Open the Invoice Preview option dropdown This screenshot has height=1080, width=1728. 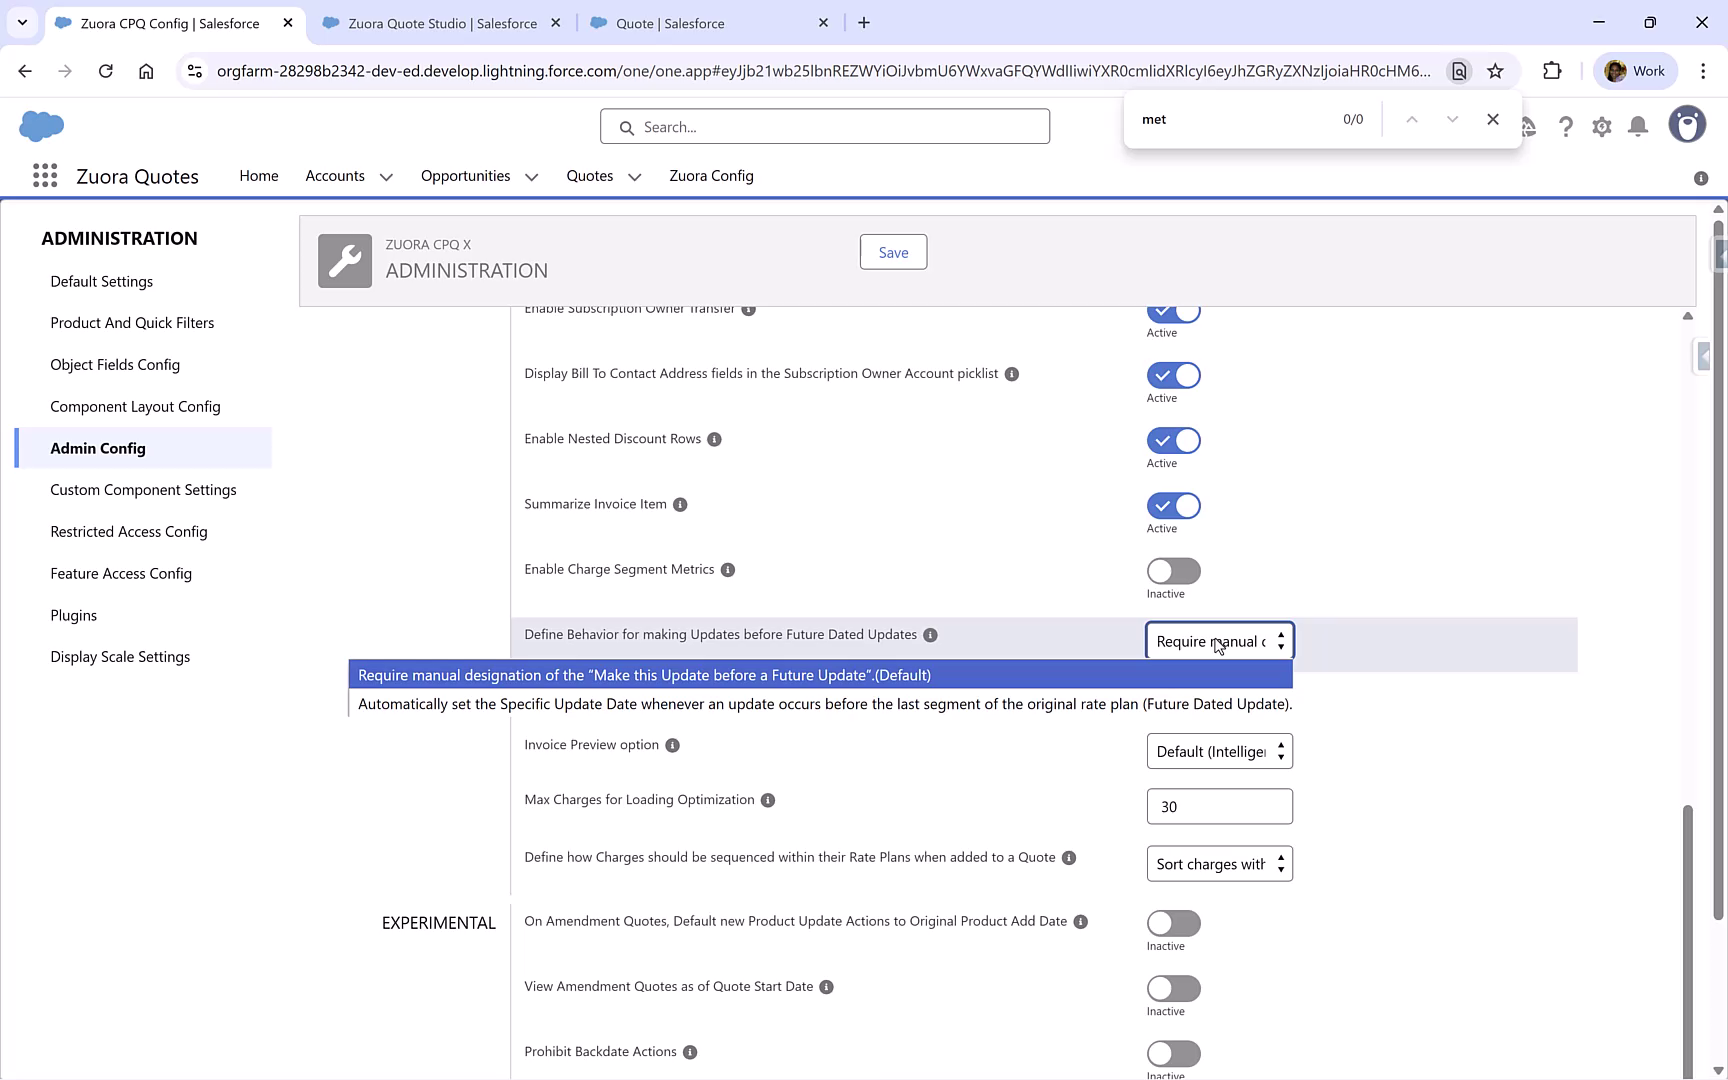coord(1219,751)
